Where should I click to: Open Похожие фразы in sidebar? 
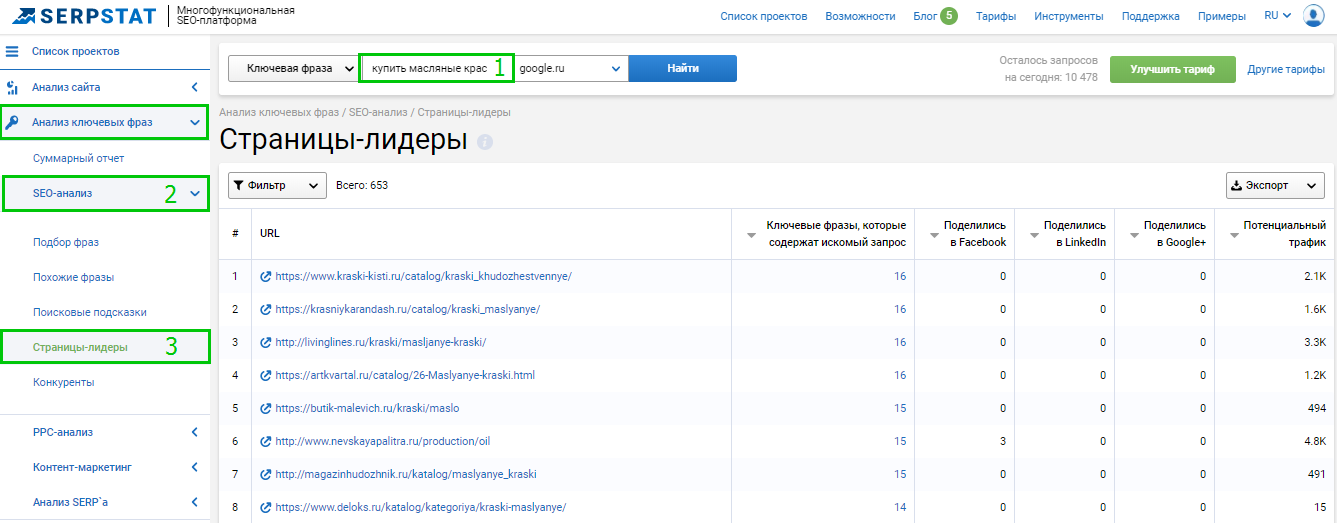point(74,277)
